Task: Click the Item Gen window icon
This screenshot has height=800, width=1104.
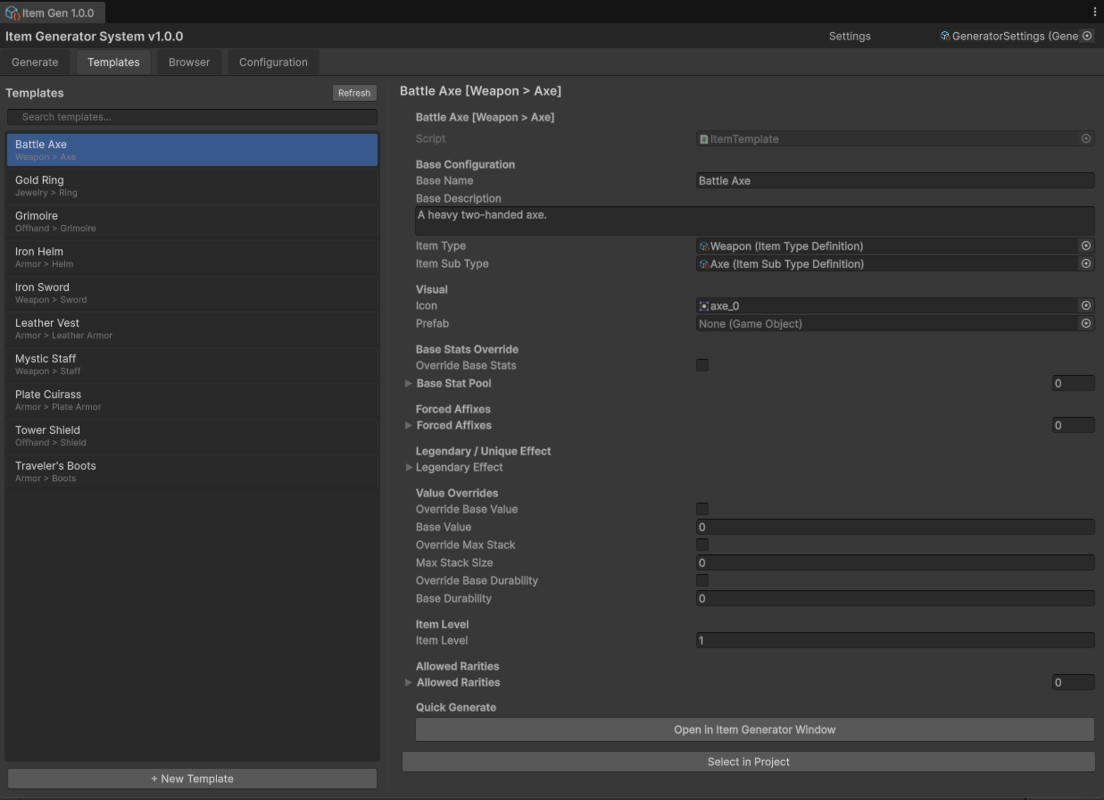Action: point(11,13)
